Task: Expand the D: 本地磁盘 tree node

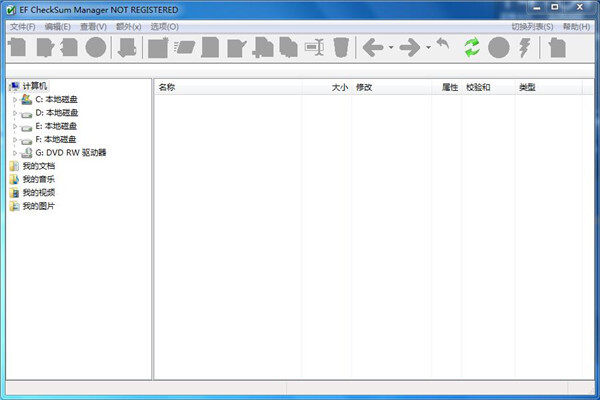Action: [15, 113]
